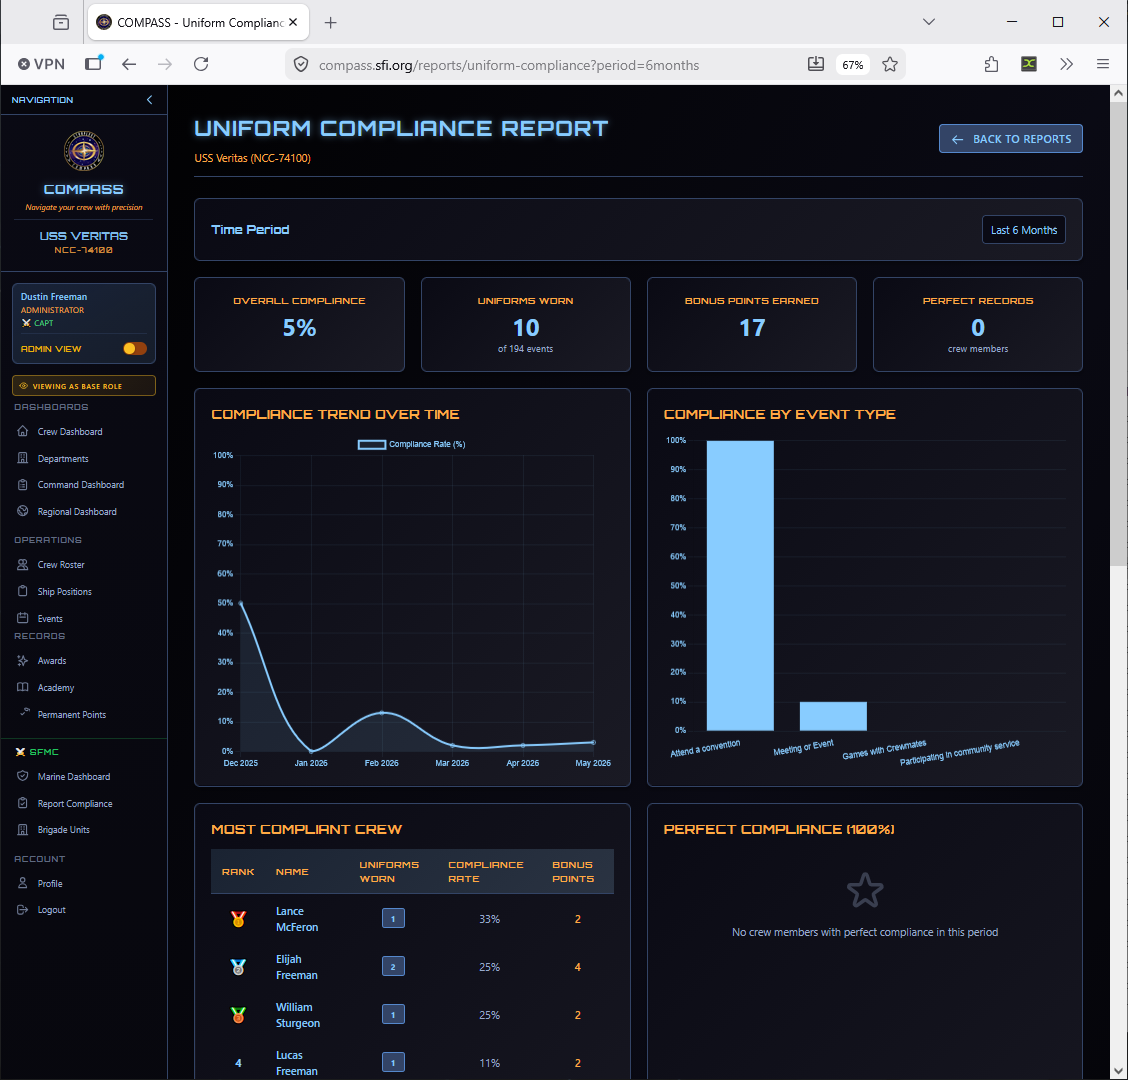Go back to previous page

[129, 64]
